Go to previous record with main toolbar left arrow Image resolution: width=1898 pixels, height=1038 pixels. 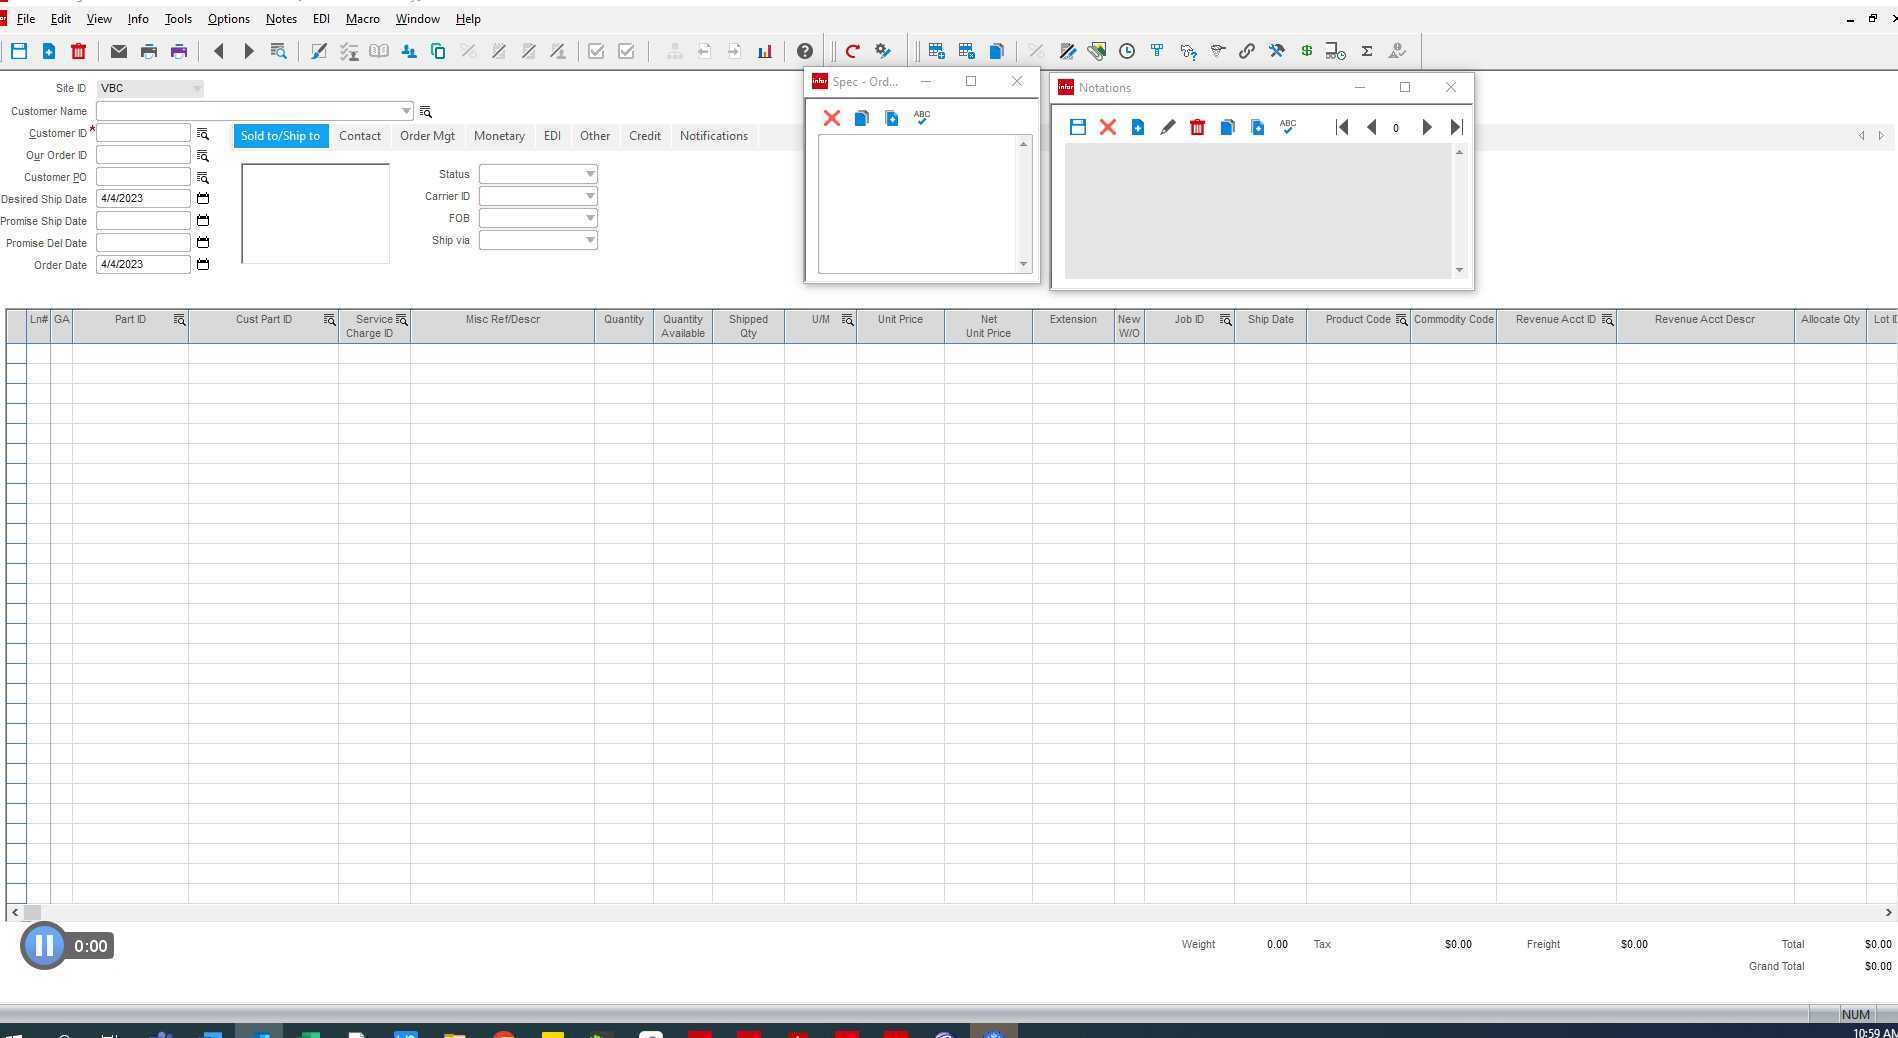[219, 51]
